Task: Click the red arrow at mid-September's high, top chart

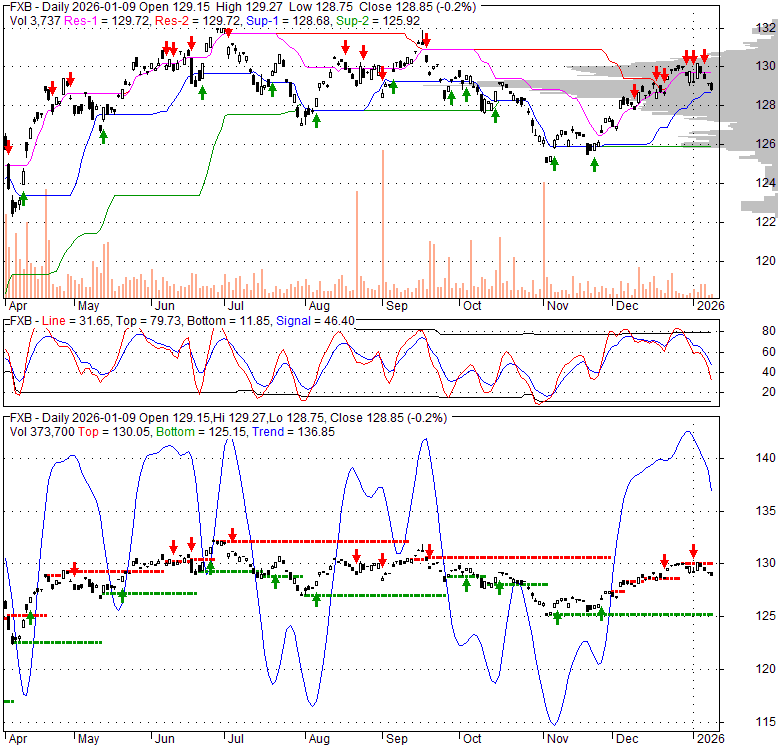Action: tap(426, 40)
